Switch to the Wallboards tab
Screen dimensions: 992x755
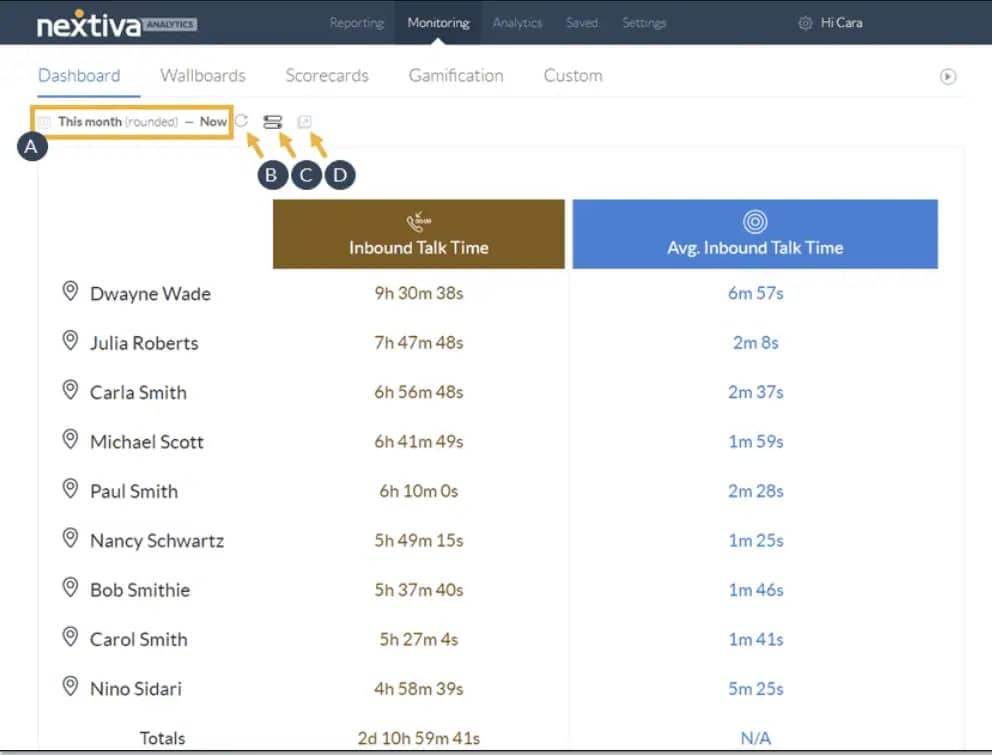pos(203,75)
